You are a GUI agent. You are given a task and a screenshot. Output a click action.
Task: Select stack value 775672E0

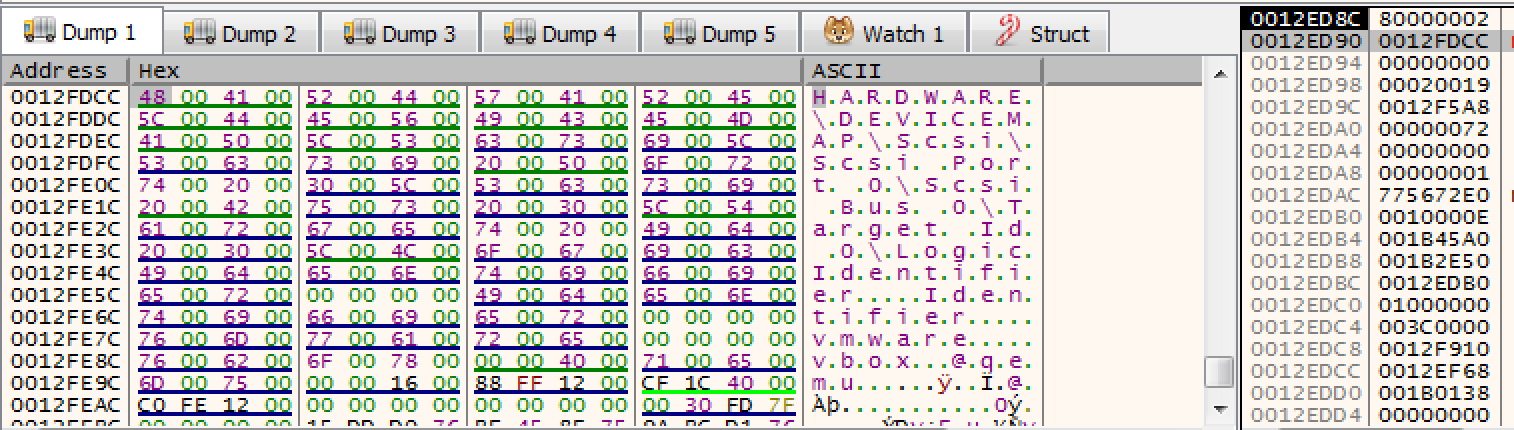point(1419,195)
